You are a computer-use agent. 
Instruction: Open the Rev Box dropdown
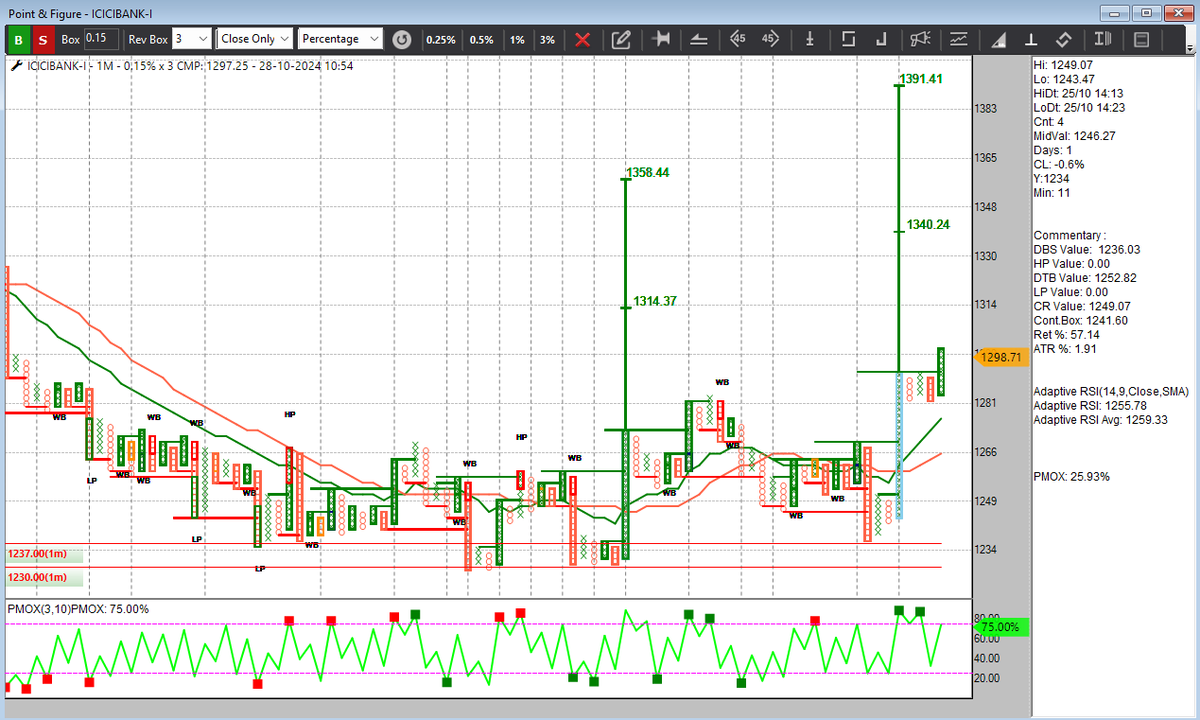click(x=191, y=39)
